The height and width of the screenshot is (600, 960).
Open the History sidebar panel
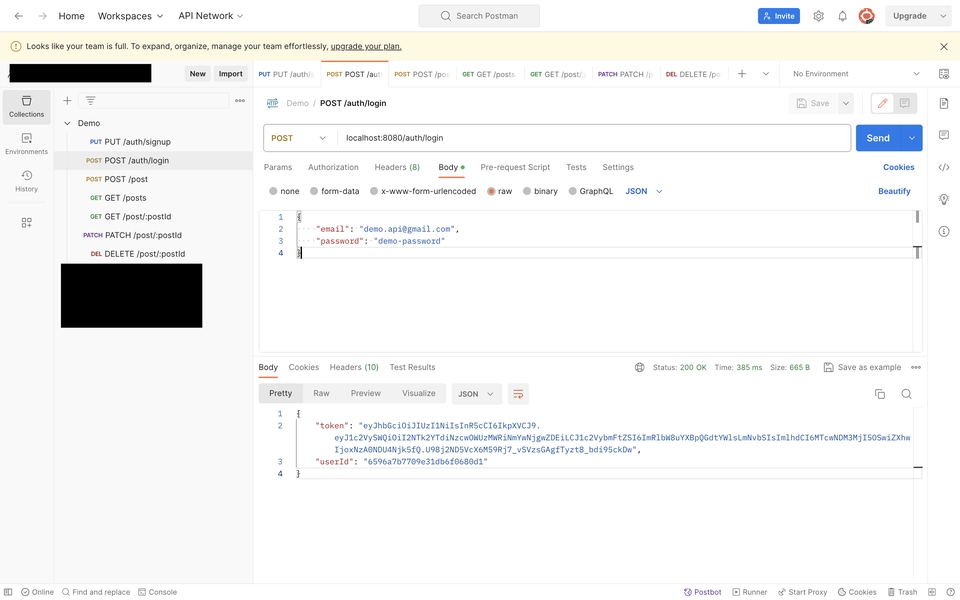click(x=26, y=181)
